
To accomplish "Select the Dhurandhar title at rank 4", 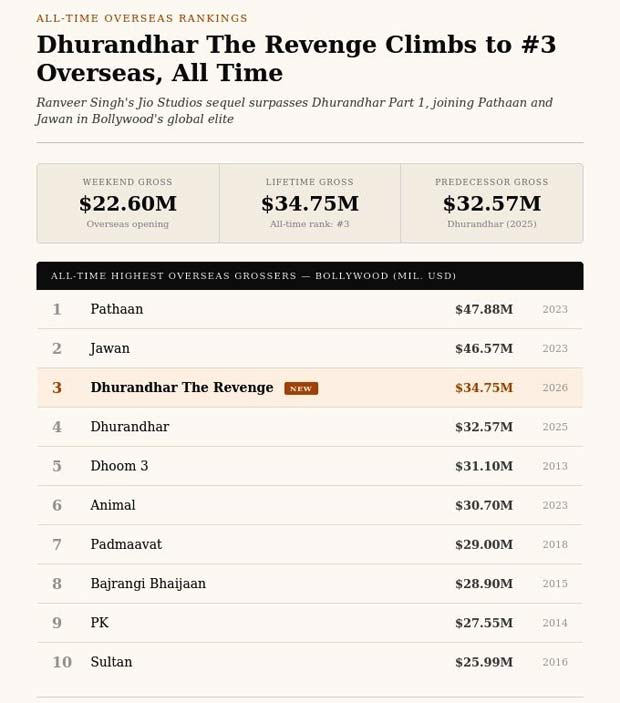I will click(x=130, y=427).
